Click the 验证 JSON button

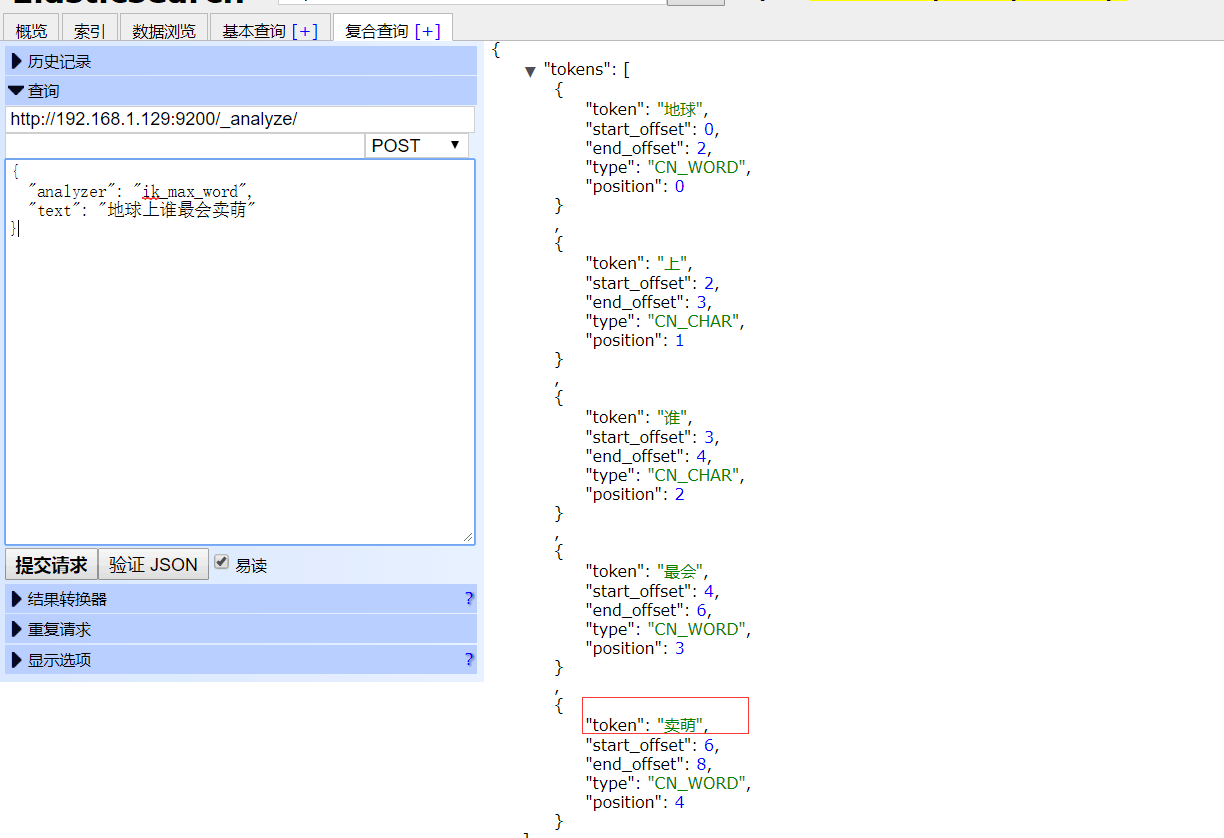(153, 565)
